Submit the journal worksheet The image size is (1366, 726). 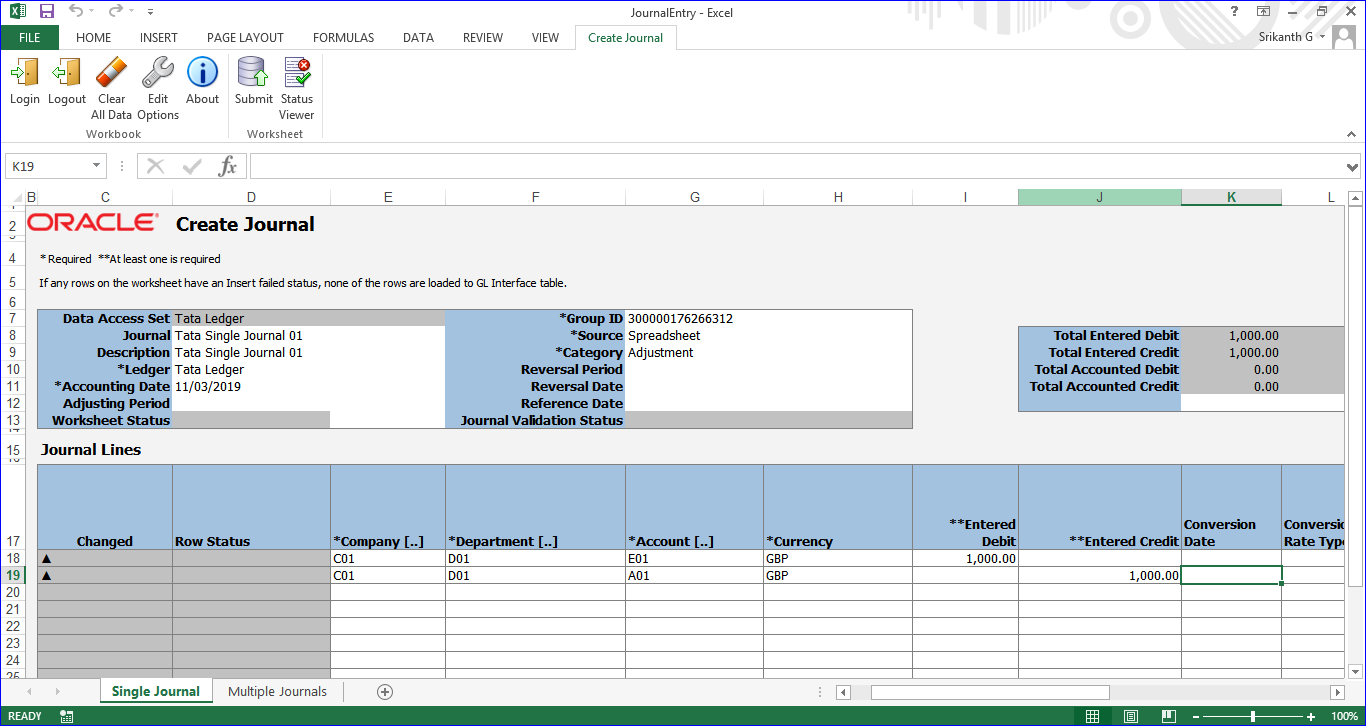coord(253,73)
